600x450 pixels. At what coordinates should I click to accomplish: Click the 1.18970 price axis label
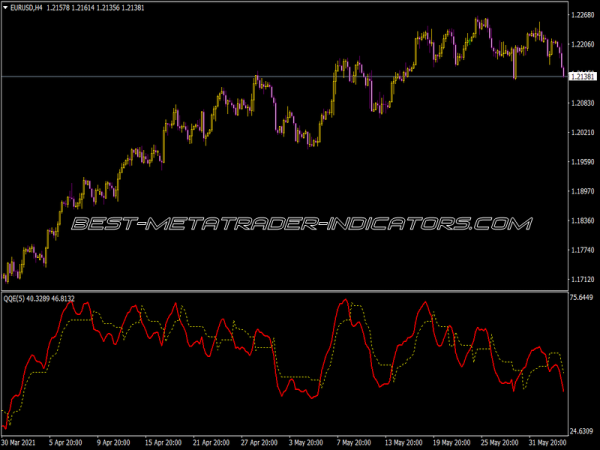583,191
